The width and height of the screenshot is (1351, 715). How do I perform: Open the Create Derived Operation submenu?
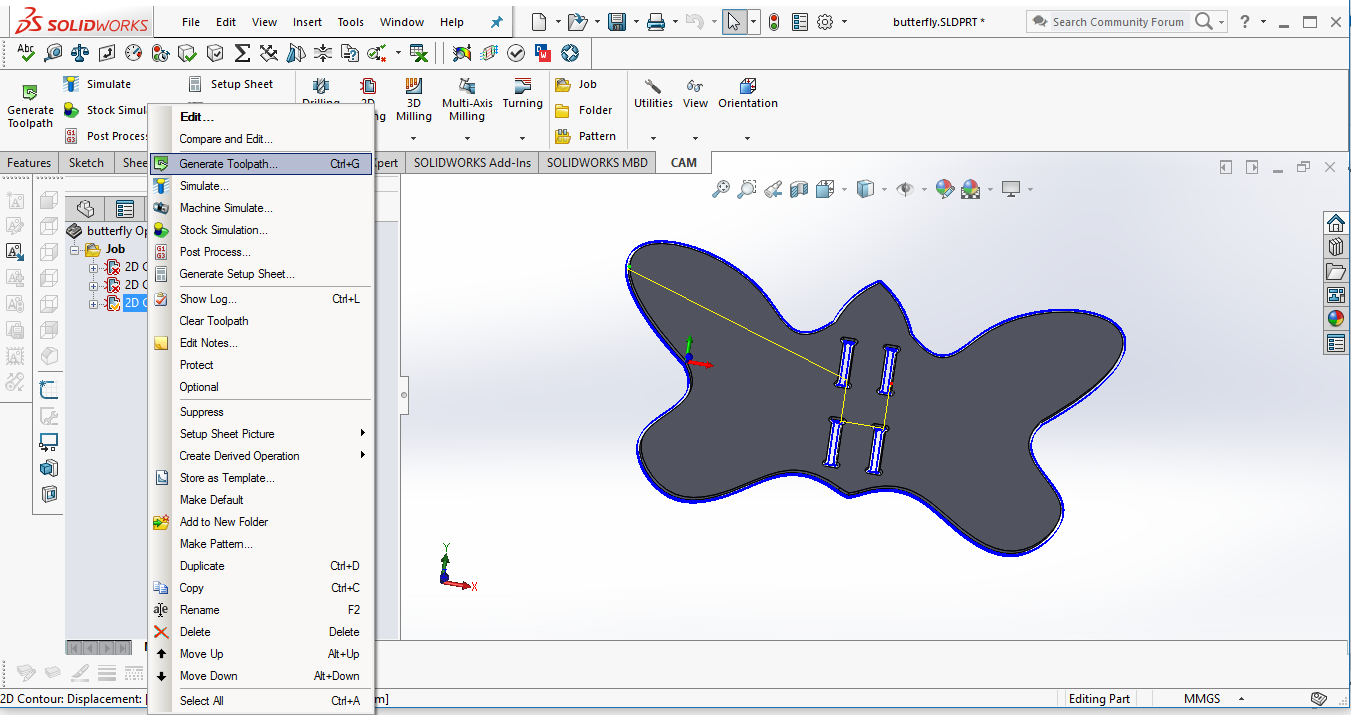(261, 456)
